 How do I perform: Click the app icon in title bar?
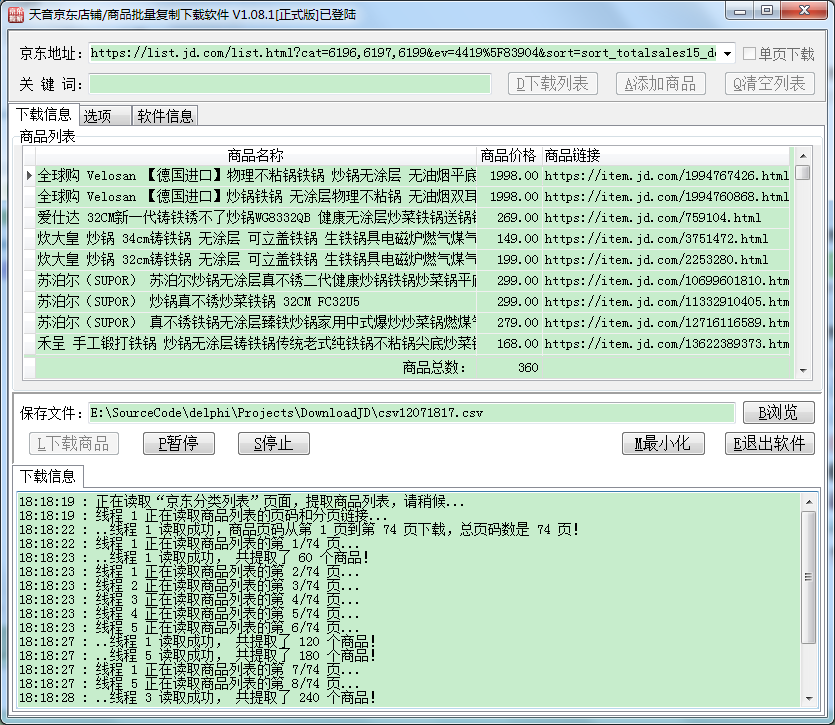(x=14, y=14)
